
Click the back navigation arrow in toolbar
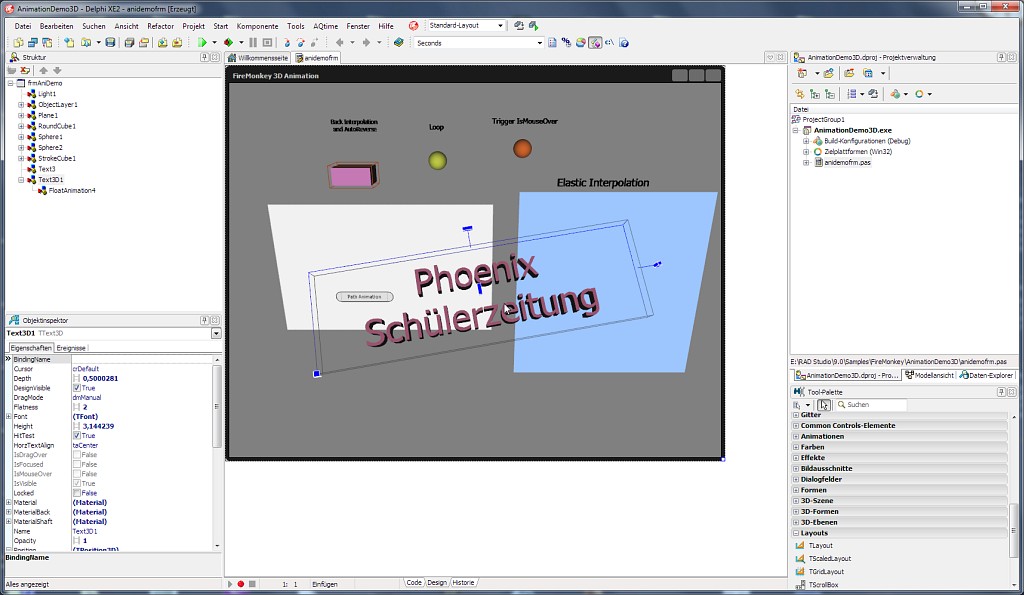(340, 42)
